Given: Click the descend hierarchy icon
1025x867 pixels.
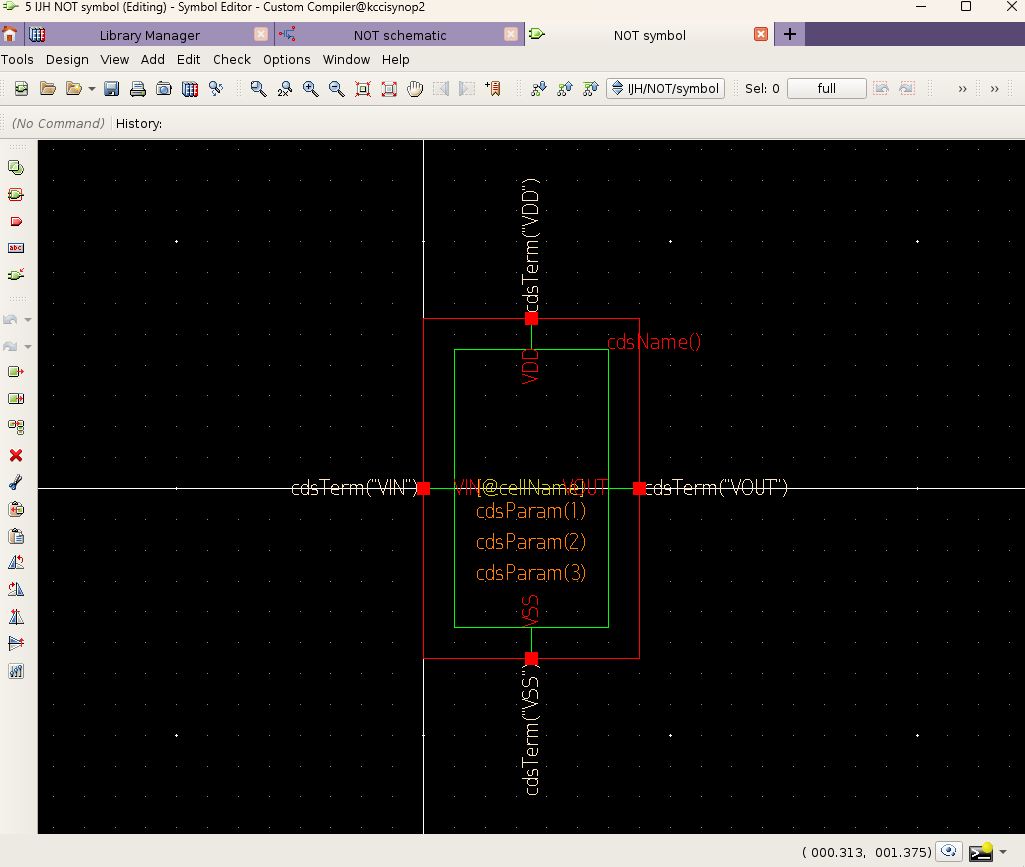Looking at the screenshot, I should point(539,89).
